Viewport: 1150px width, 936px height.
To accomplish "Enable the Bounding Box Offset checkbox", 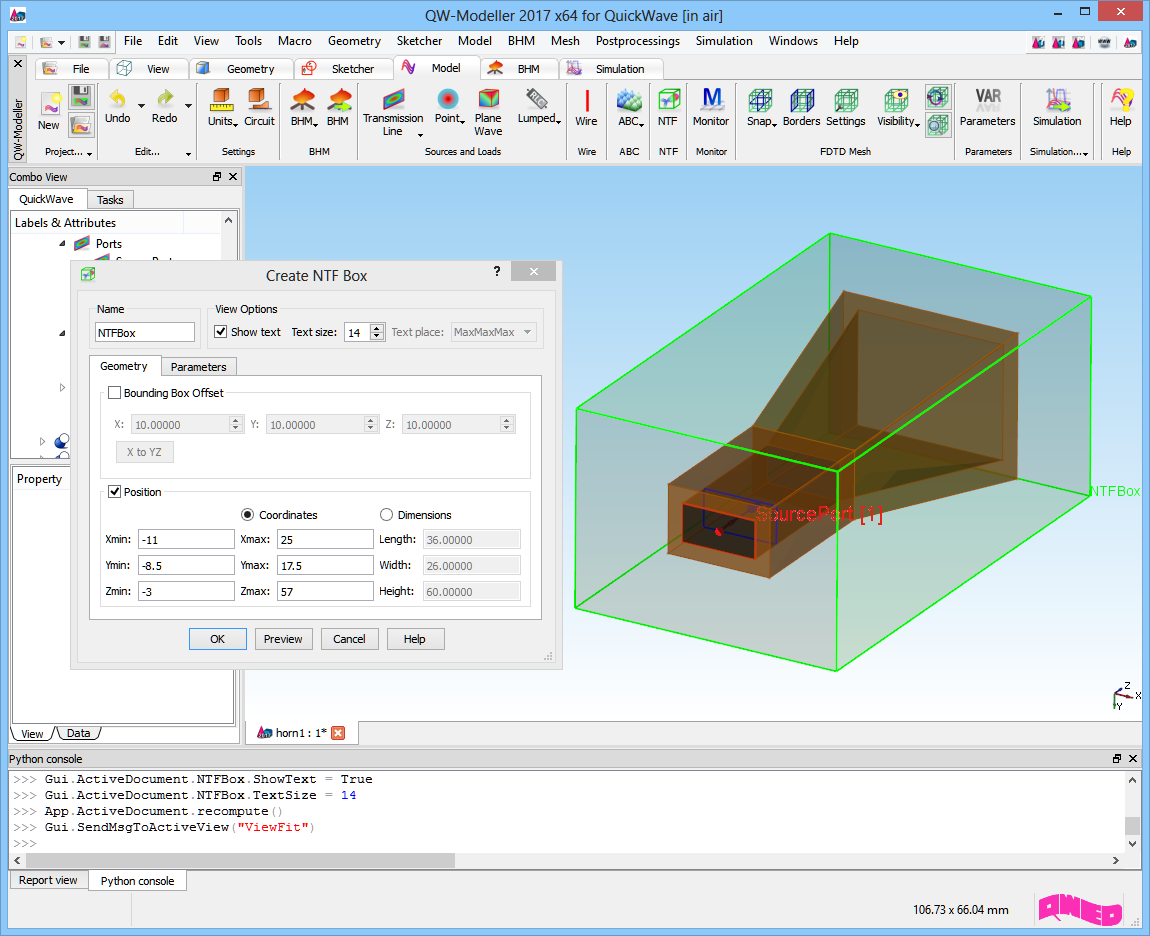I will pos(114,392).
